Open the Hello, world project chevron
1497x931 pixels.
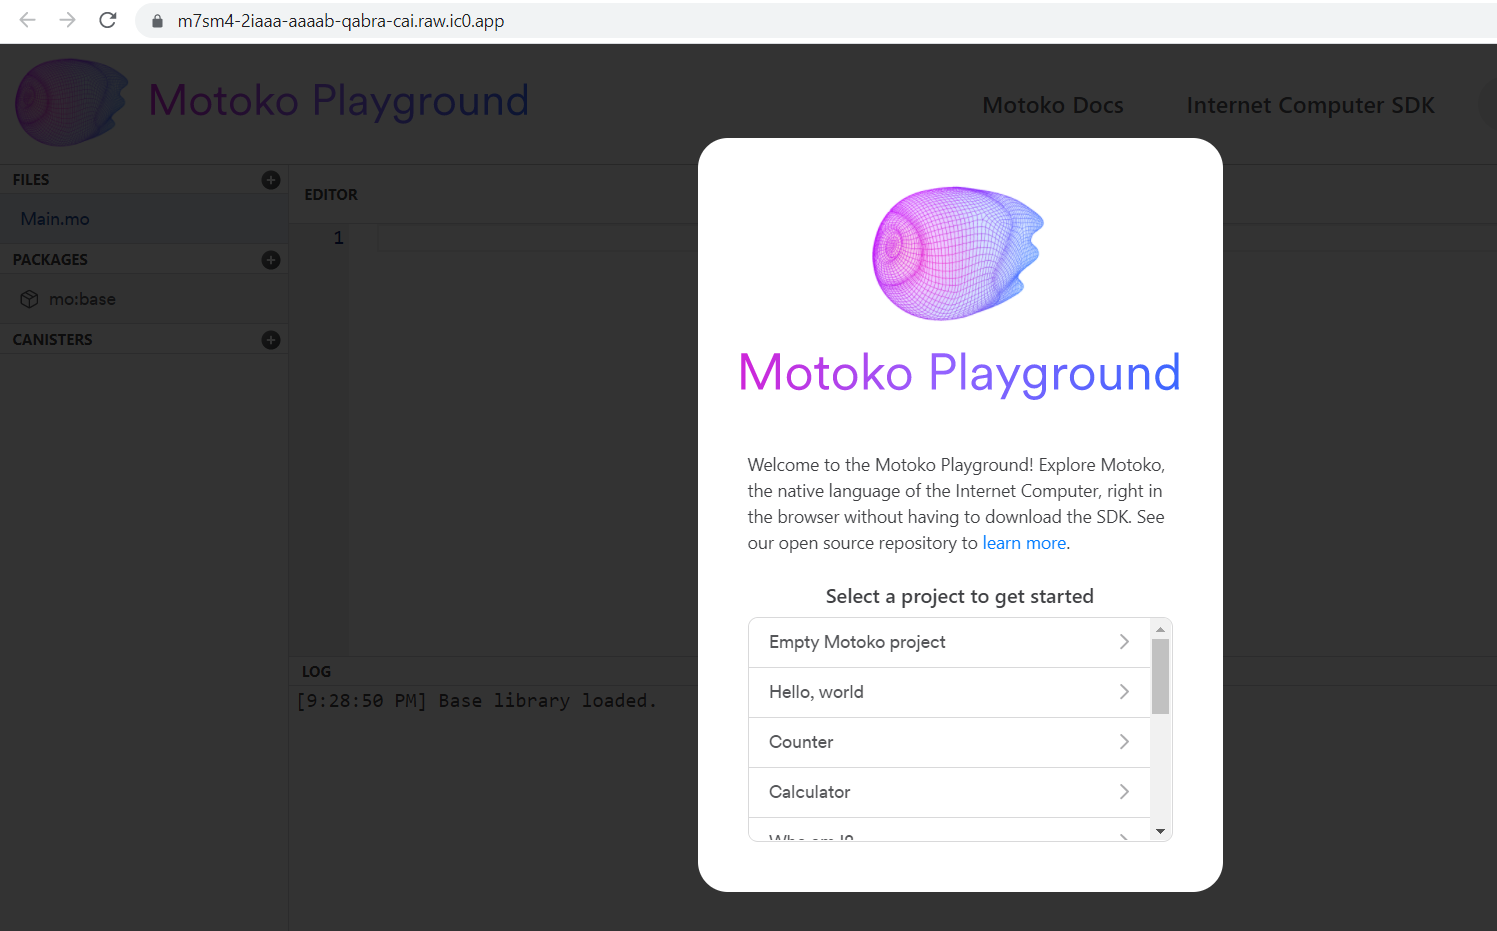(1124, 692)
